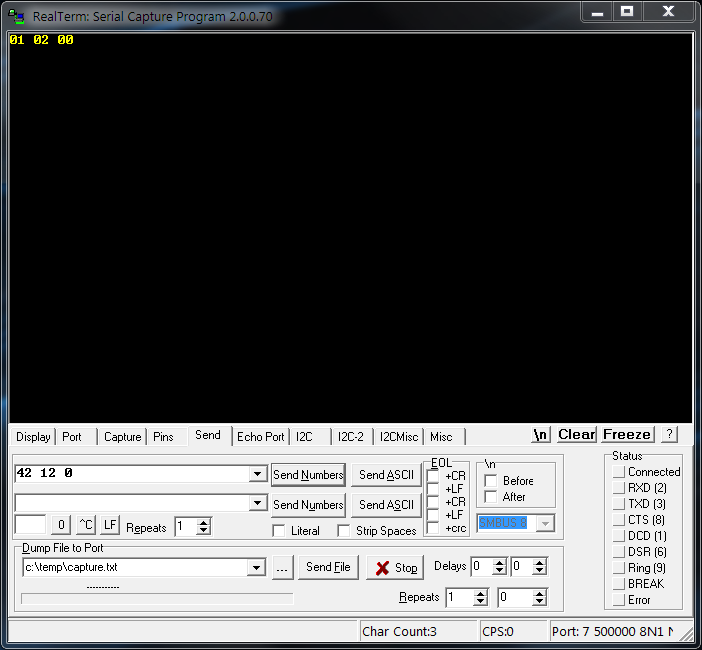Image resolution: width=702 pixels, height=650 pixels.
Task: Increase second Delays spinner value
Action: point(539,563)
